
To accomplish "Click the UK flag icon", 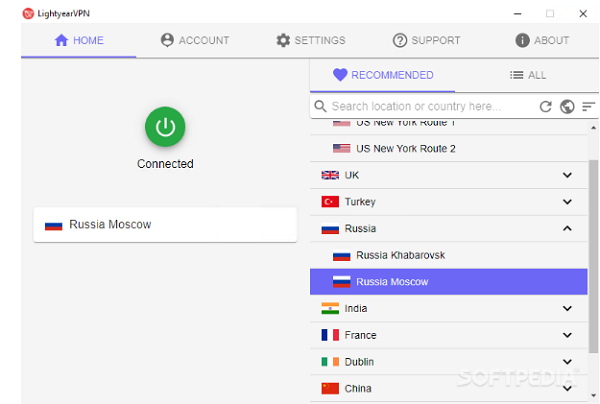I will (330, 175).
